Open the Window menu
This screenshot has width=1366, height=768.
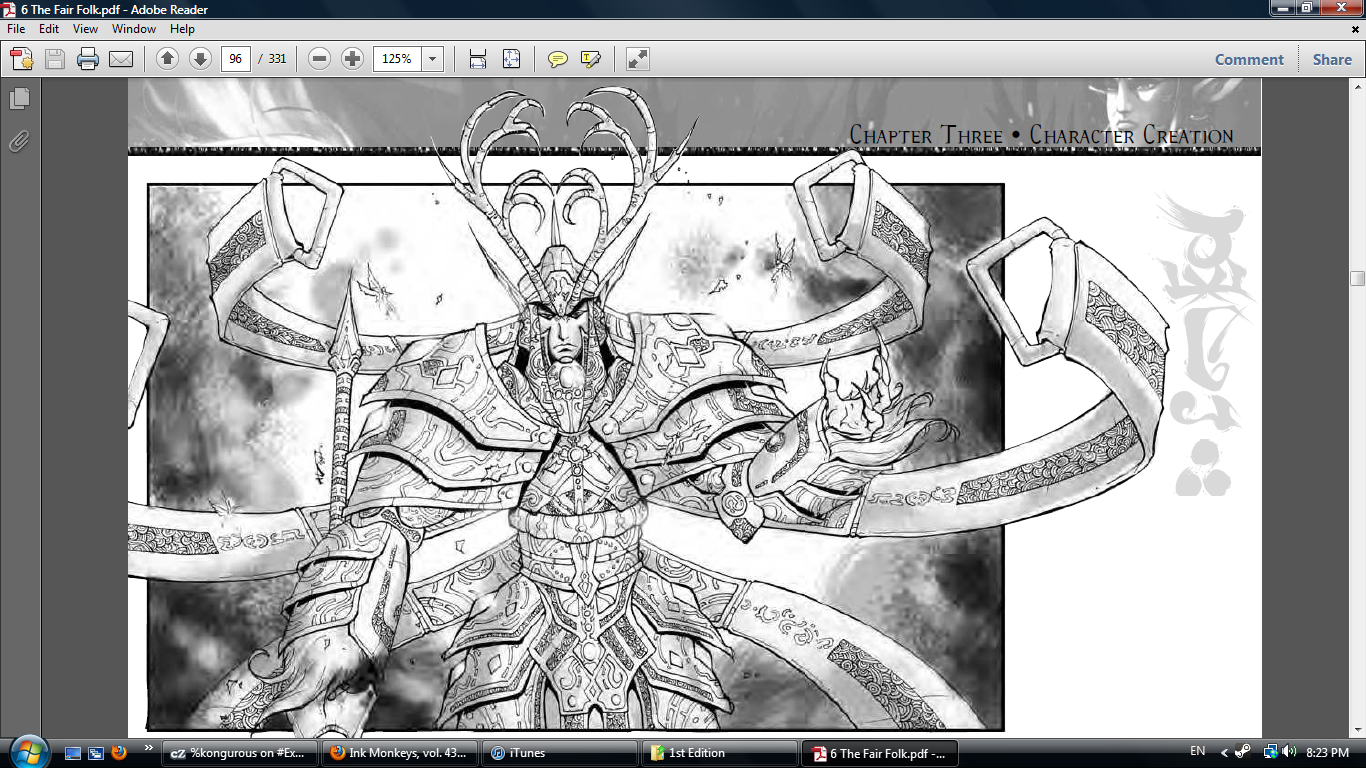point(134,29)
